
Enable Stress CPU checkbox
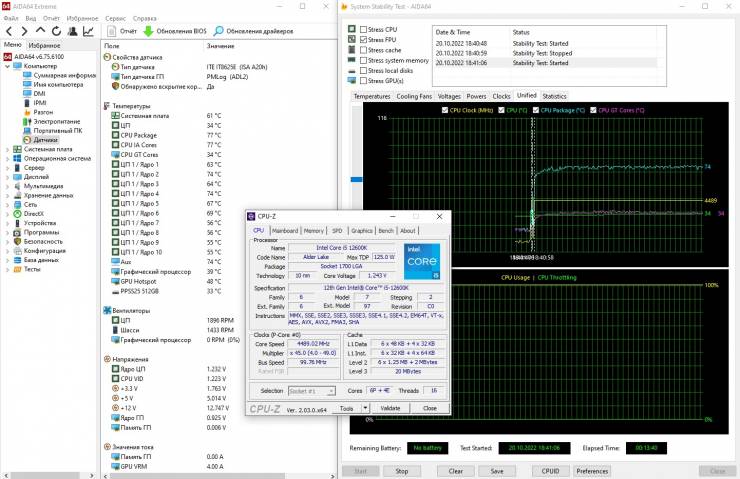point(363,29)
